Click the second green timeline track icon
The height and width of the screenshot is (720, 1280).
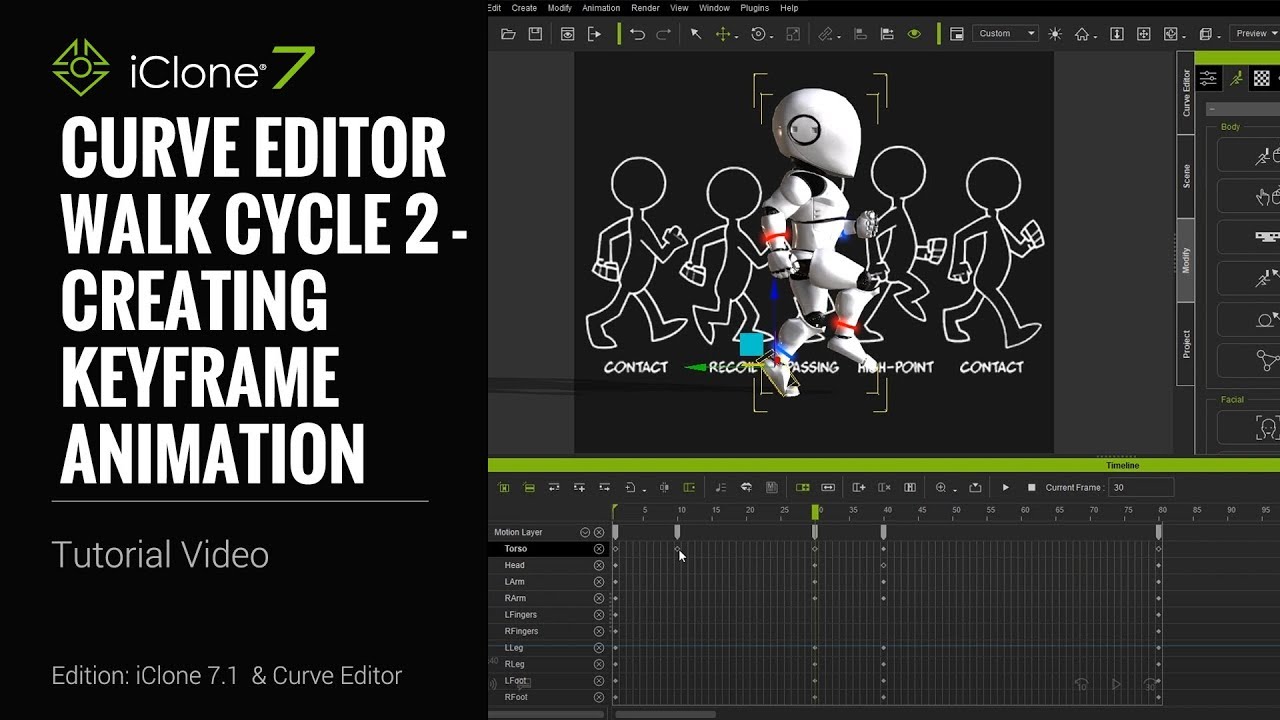[529, 488]
